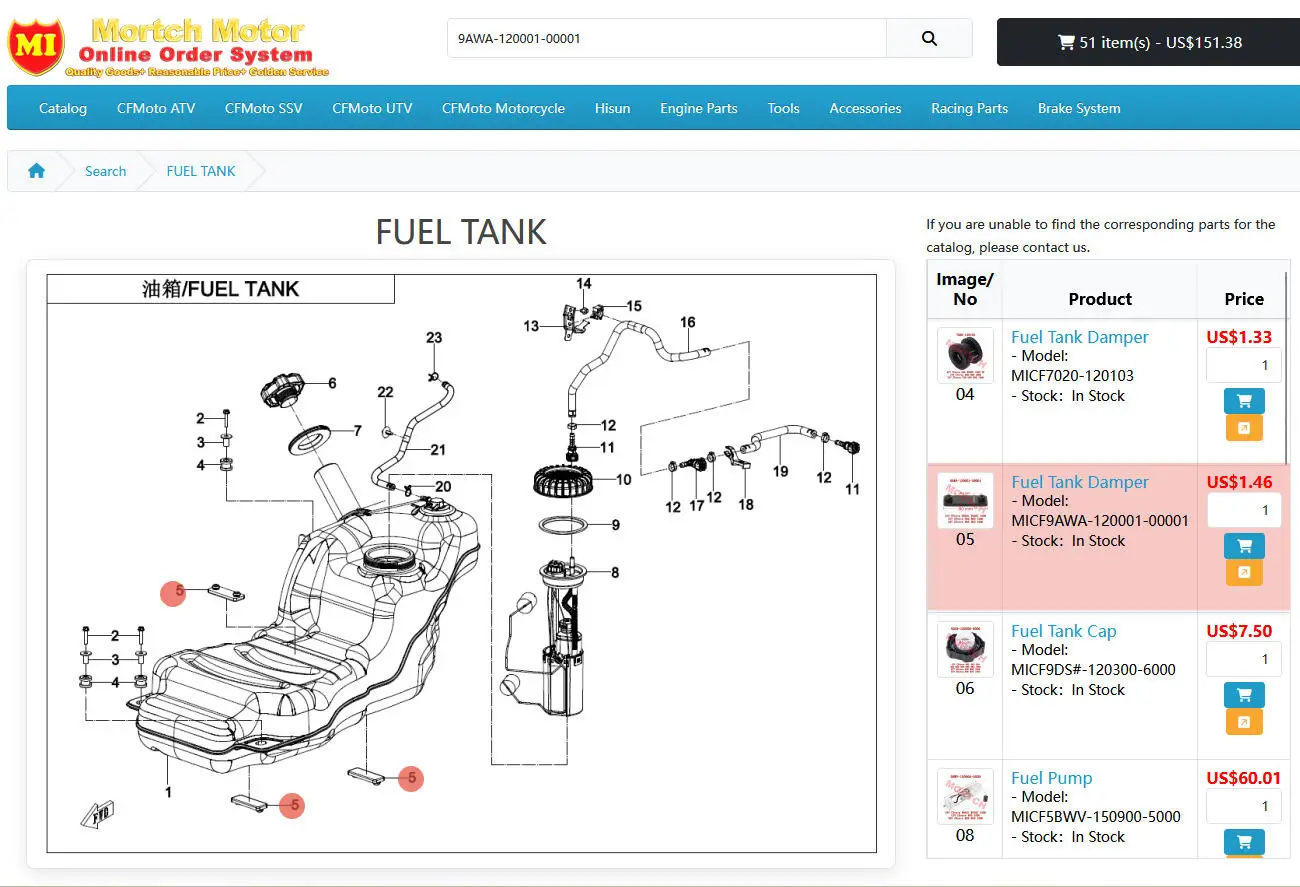This screenshot has height=887, width=1300.
Task: Select the Brake System menu item
Action: click(x=1079, y=108)
